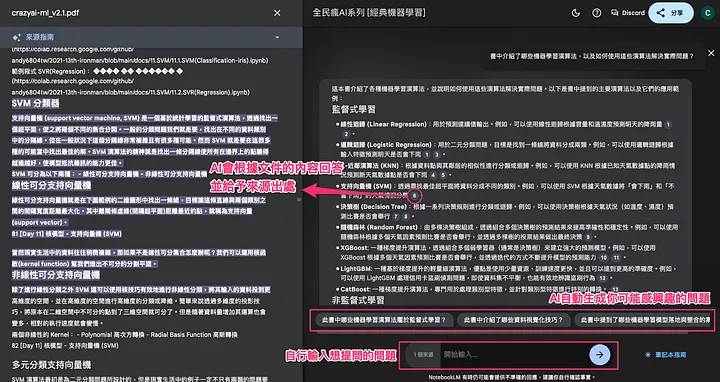The height and width of the screenshot is (382, 720).
Task: Select suggested question 此書中介紹了哪些資料視覺化技巧？
Action: (x=513, y=320)
